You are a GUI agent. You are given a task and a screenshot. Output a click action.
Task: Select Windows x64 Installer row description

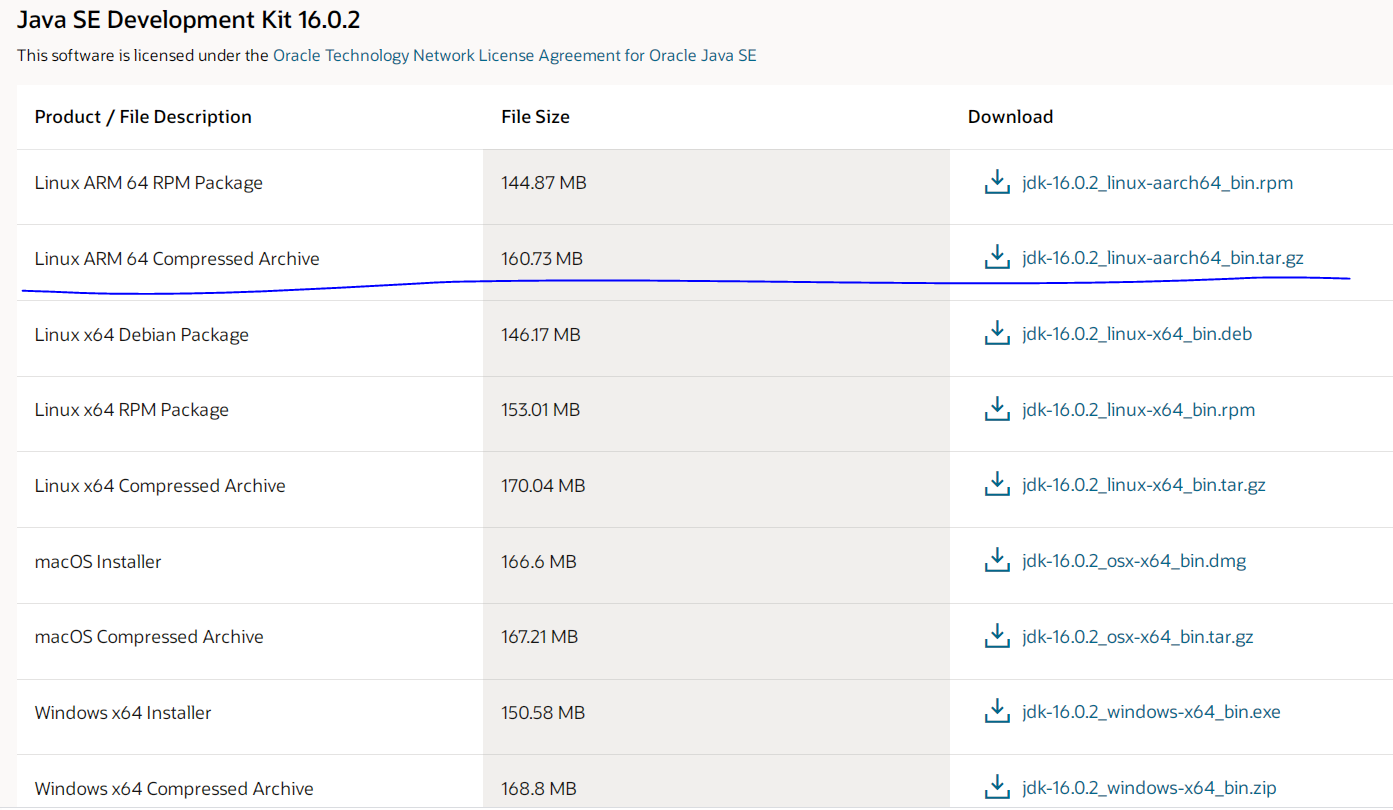pos(123,713)
